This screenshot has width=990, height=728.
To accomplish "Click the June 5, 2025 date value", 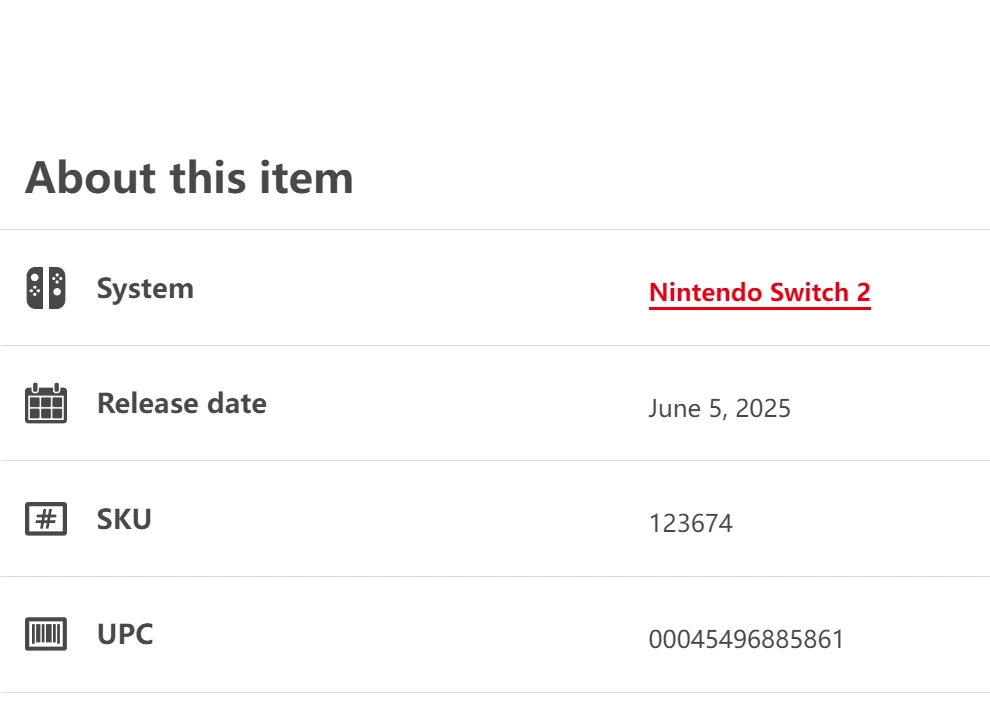I will click(720, 409).
